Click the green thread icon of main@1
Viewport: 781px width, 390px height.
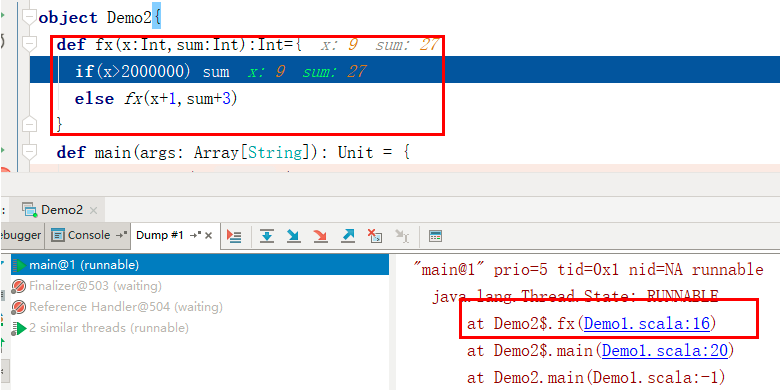click(x=19, y=265)
